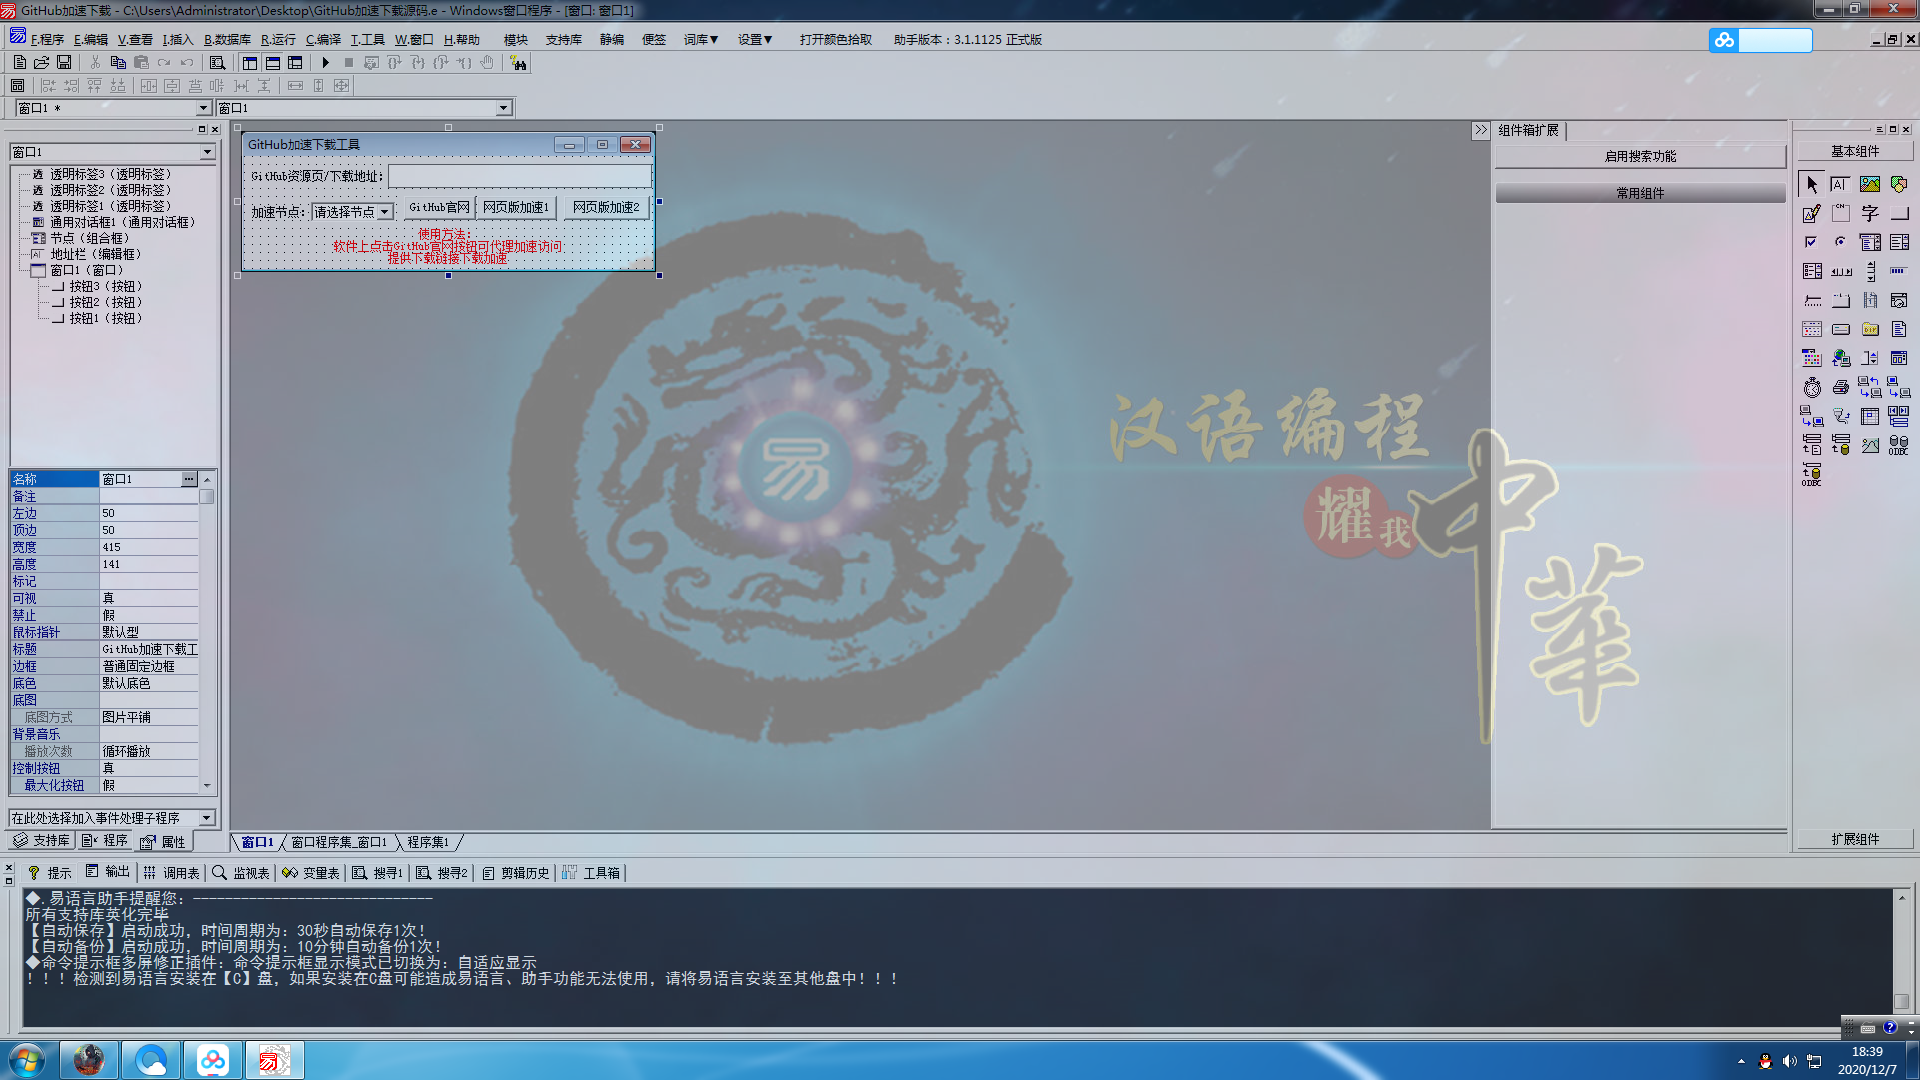Select the radio button component icon

[1840, 242]
